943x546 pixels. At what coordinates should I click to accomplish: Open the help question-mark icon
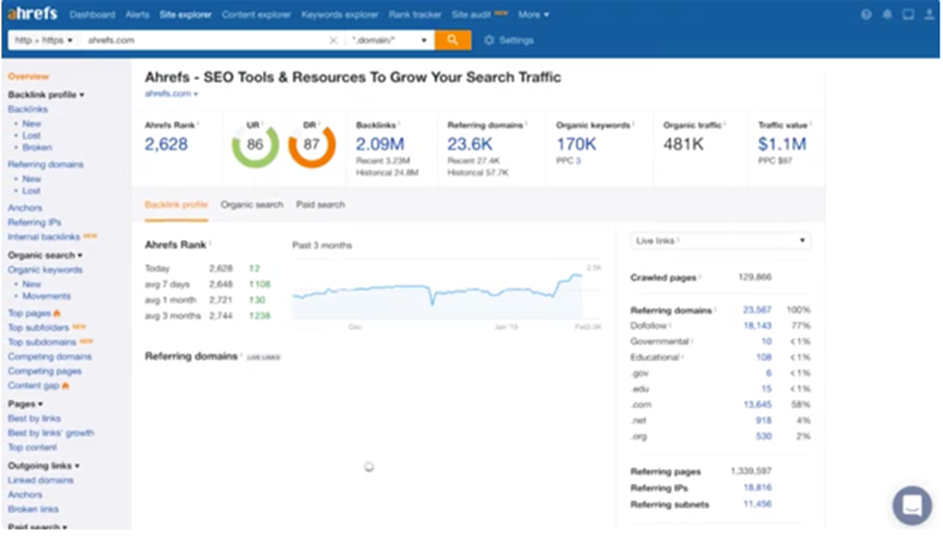(x=866, y=14)
